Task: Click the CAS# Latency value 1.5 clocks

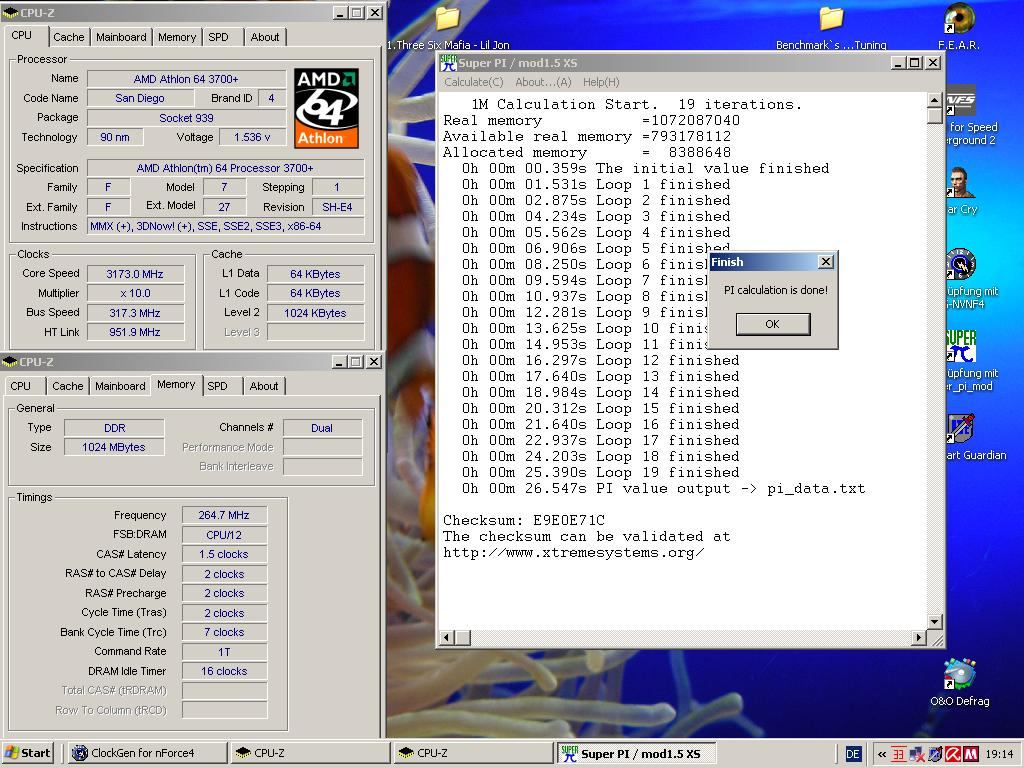Action: pos(224,554)
